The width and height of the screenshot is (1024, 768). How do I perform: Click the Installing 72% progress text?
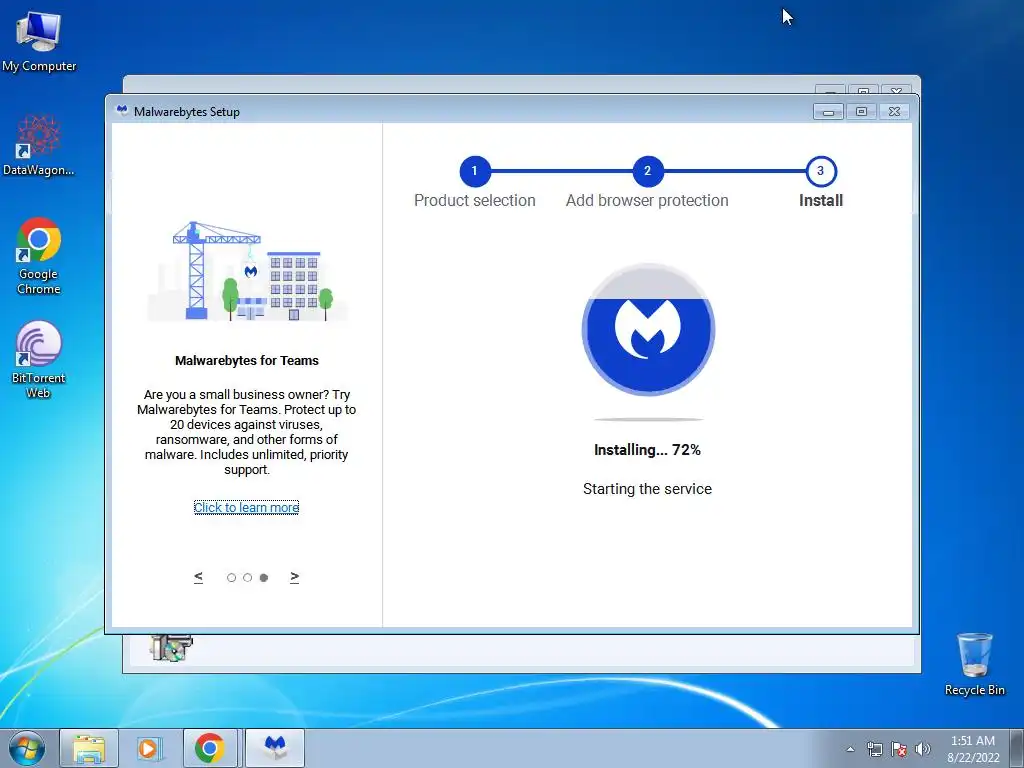click(647, 450)
